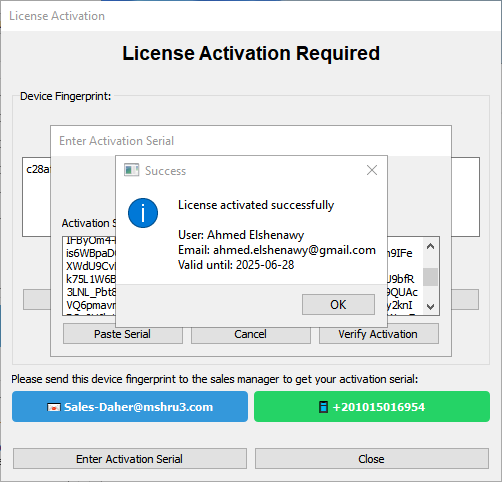Click the phone icon on the green button
The width and height of the screenshot is (502, 482).
coord(323,407)
